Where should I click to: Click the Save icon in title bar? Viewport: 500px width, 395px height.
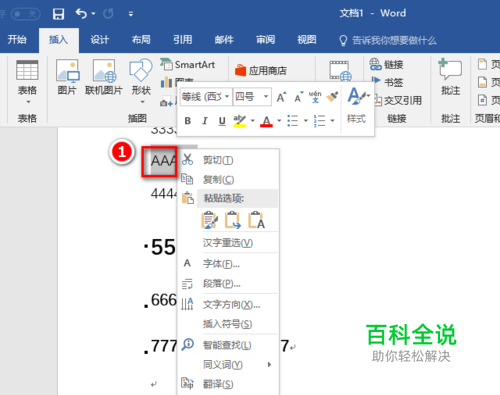click(x=58, y=14)
